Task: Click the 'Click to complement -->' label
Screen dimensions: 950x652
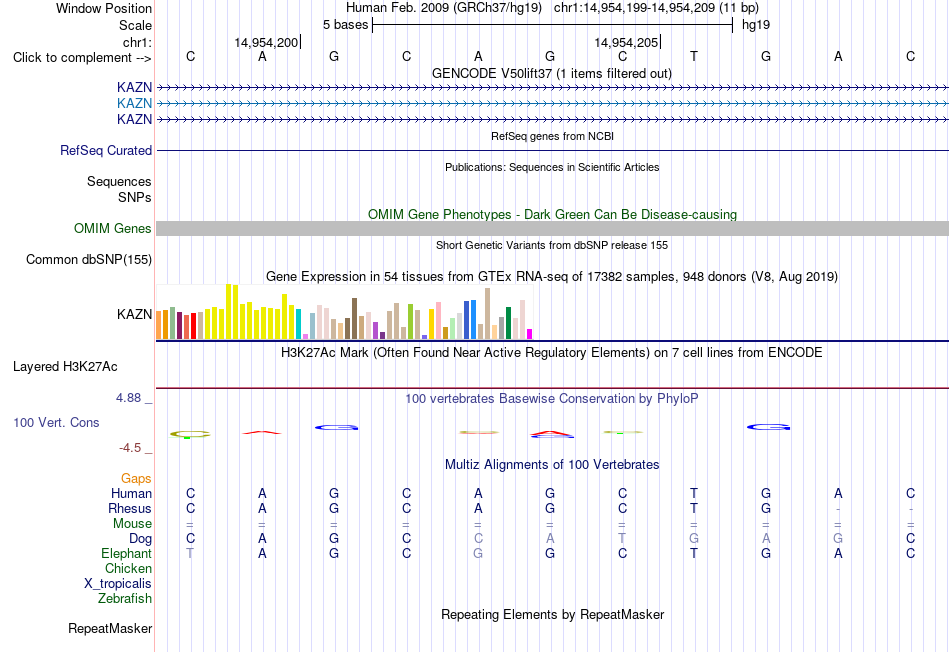Action: (x=82, y=58)
